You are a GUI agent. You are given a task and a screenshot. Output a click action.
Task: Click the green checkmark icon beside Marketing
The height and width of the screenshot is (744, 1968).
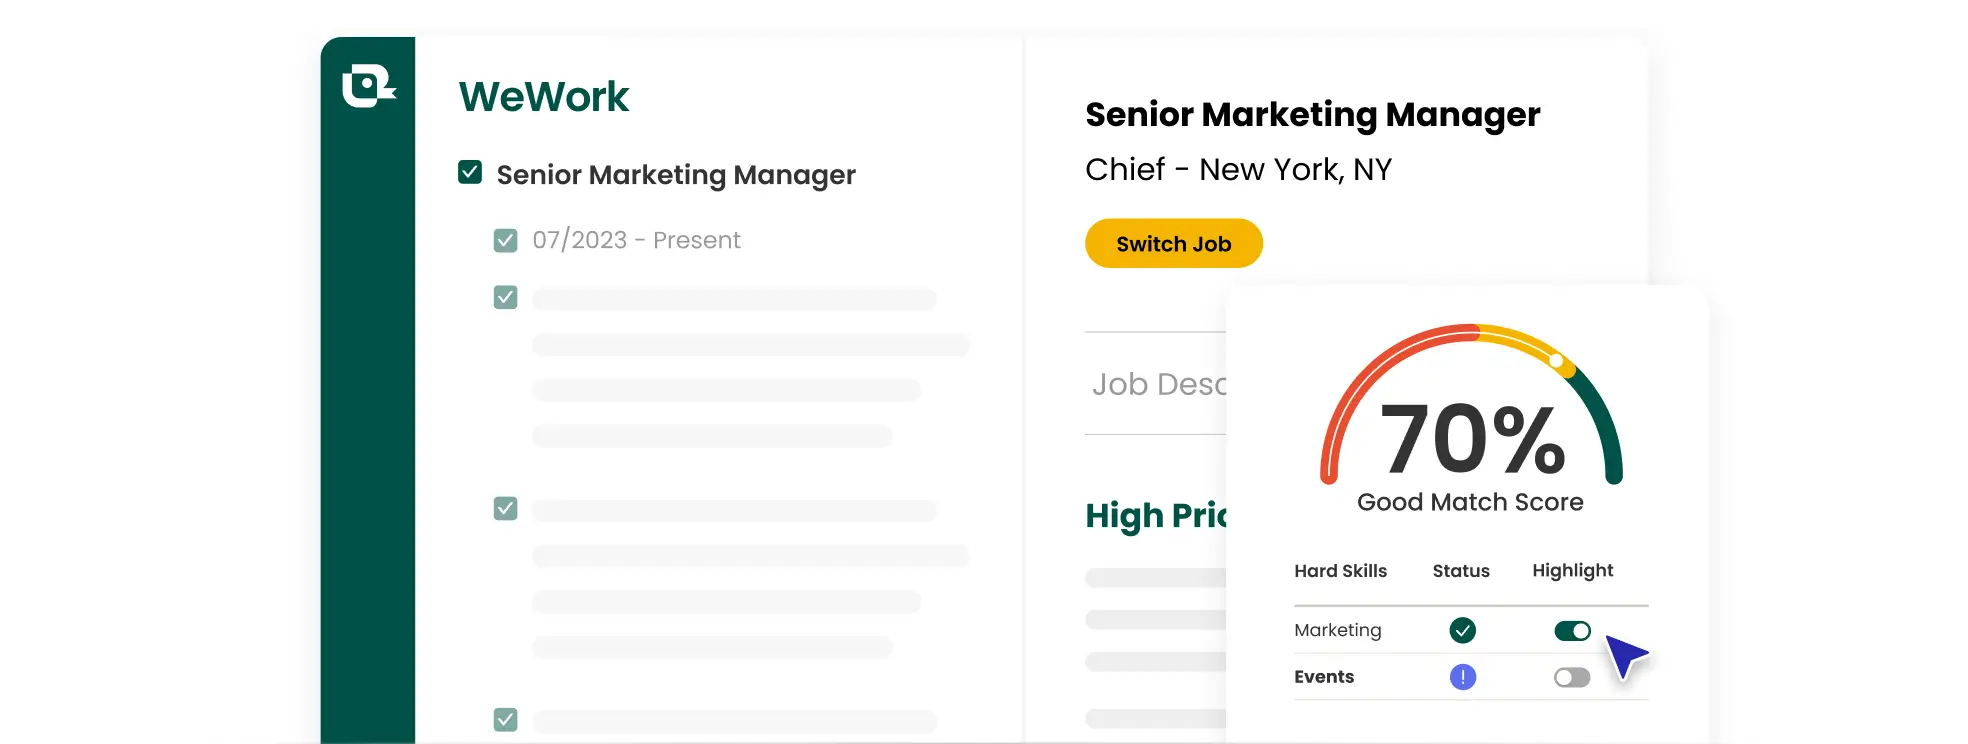(1461, 630)
